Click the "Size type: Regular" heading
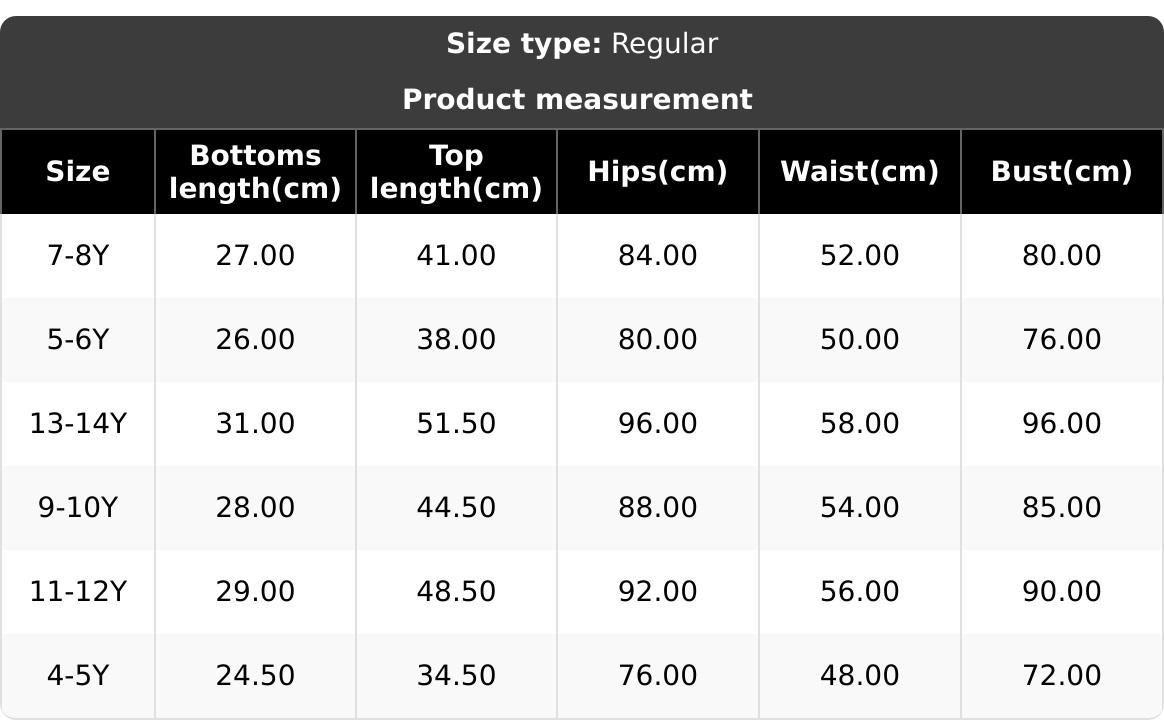The height and width of the screenshot is (720, 1164). click(x=581, y=44)
